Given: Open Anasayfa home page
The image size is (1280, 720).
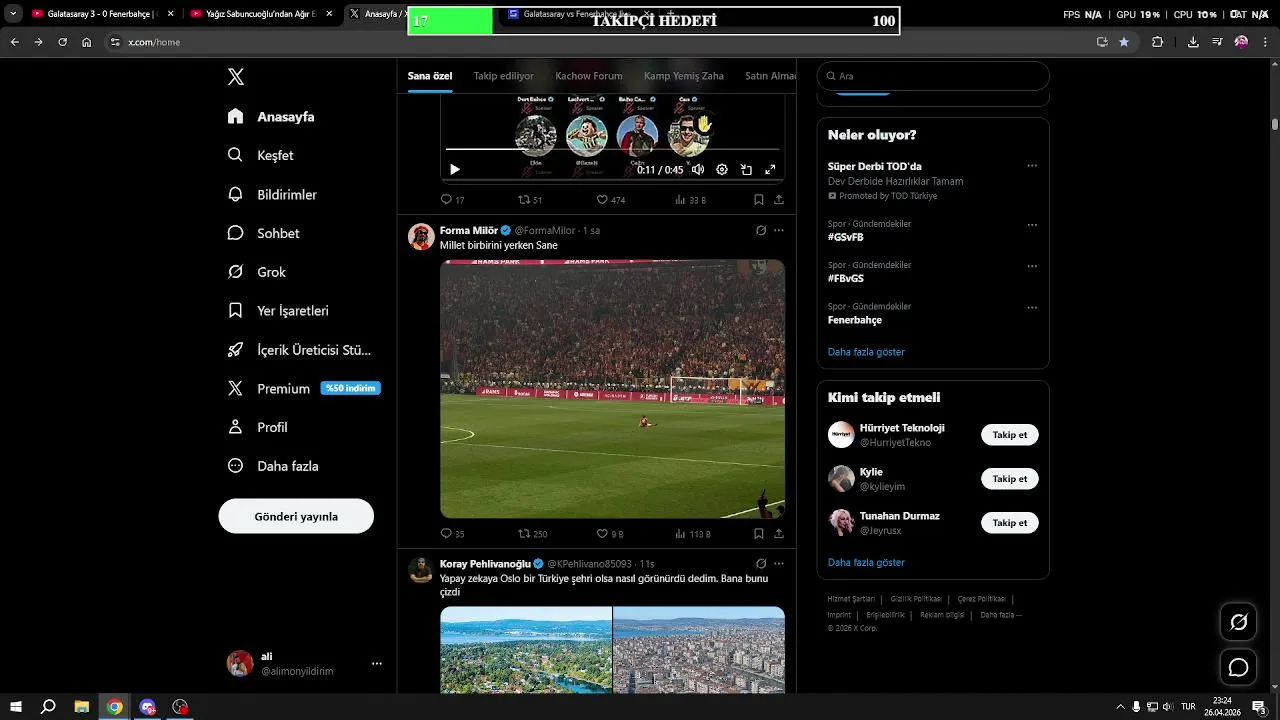Looking at the screenshot, I should [x=271, y=117].
